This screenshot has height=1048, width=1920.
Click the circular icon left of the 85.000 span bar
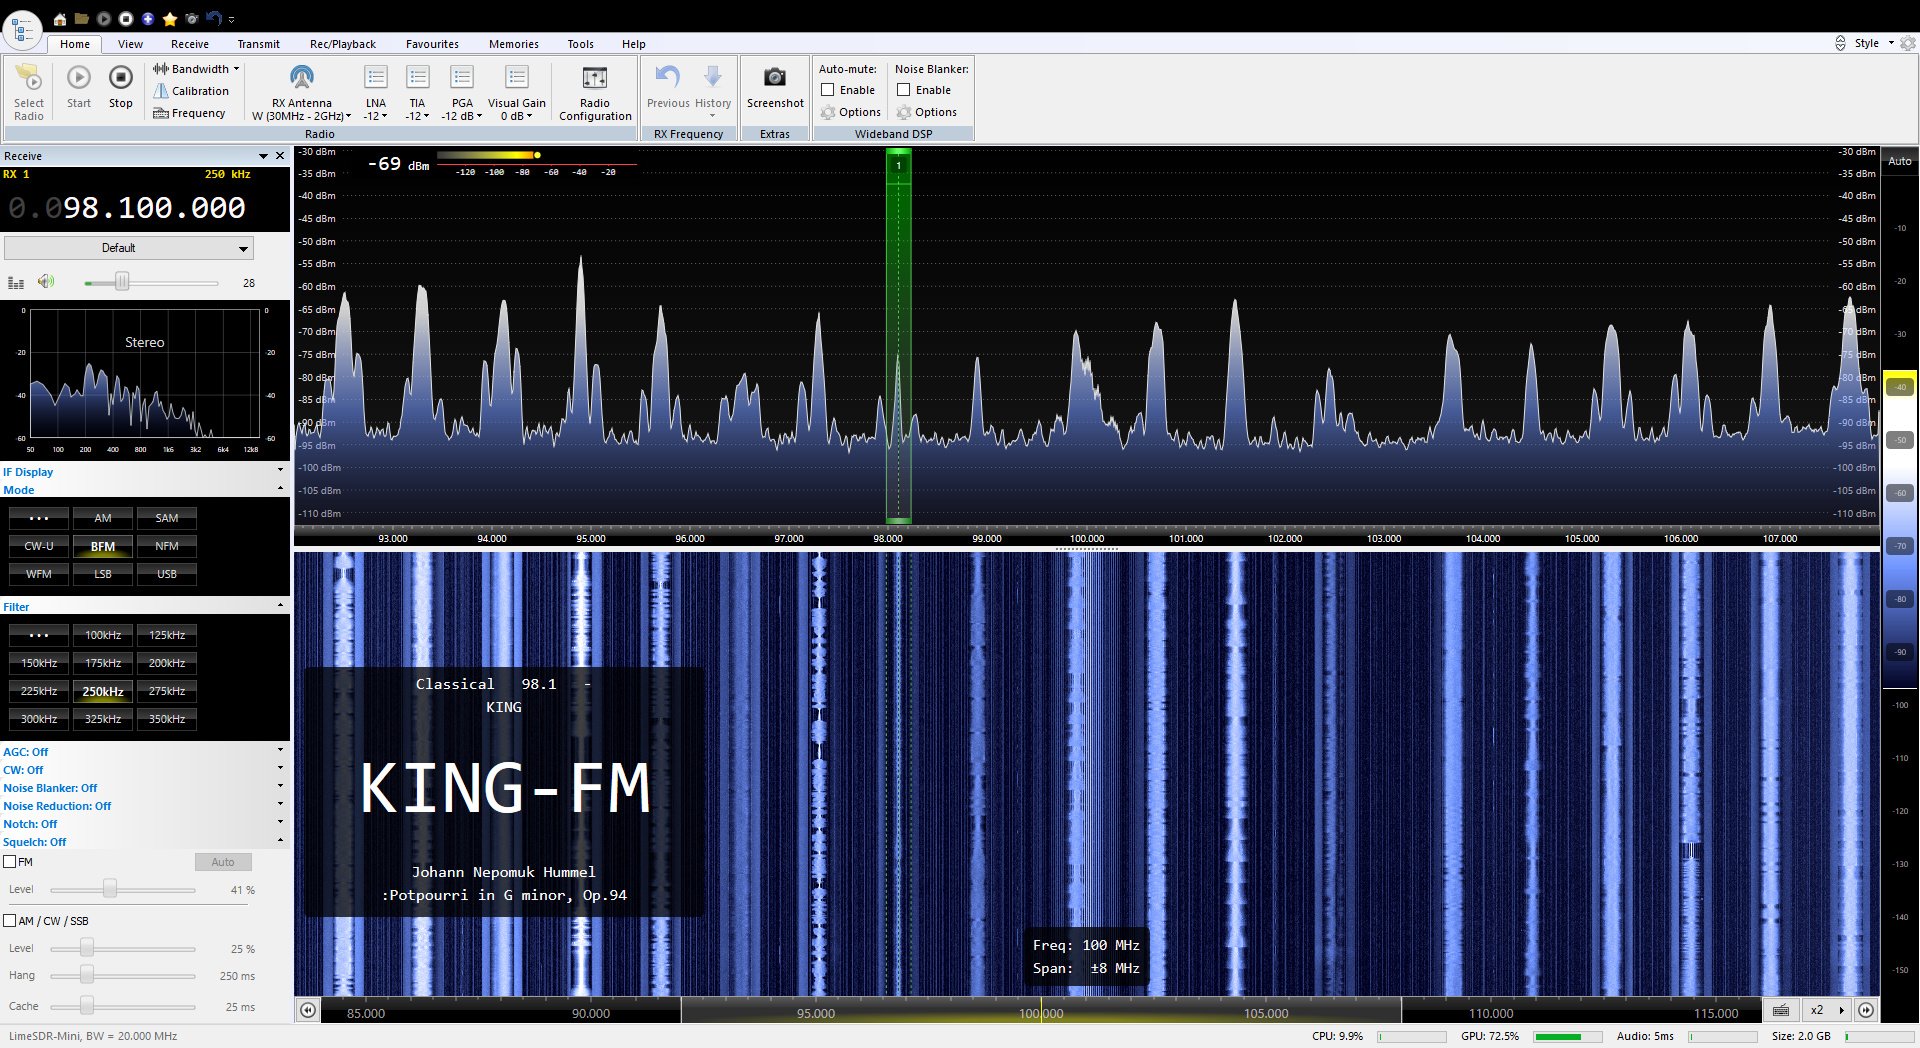click(308, 1010)
